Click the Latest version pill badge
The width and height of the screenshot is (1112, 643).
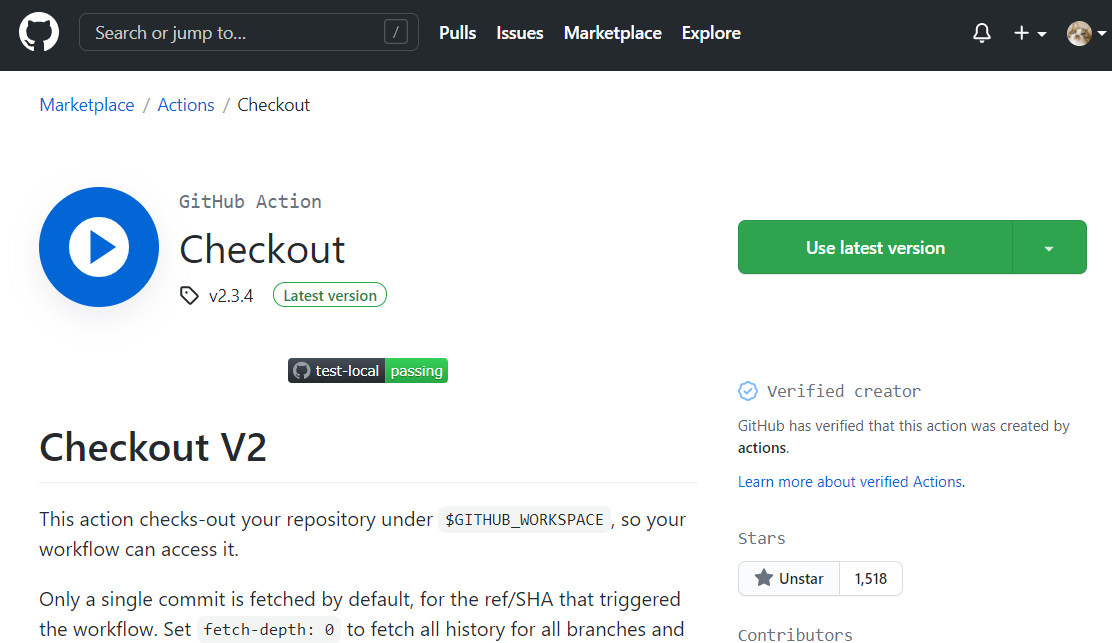(330, 294)
